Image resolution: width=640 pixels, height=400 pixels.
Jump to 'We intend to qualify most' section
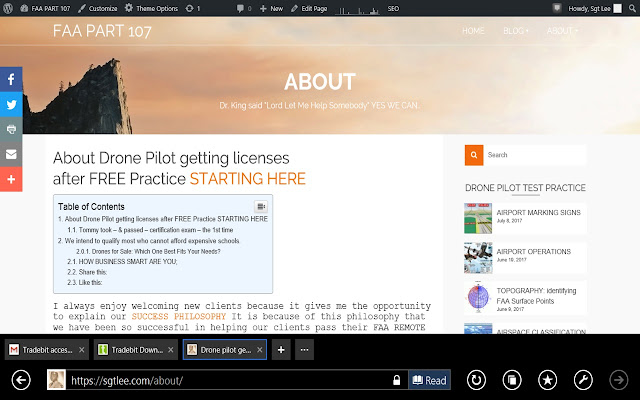[x=149, y=241]
